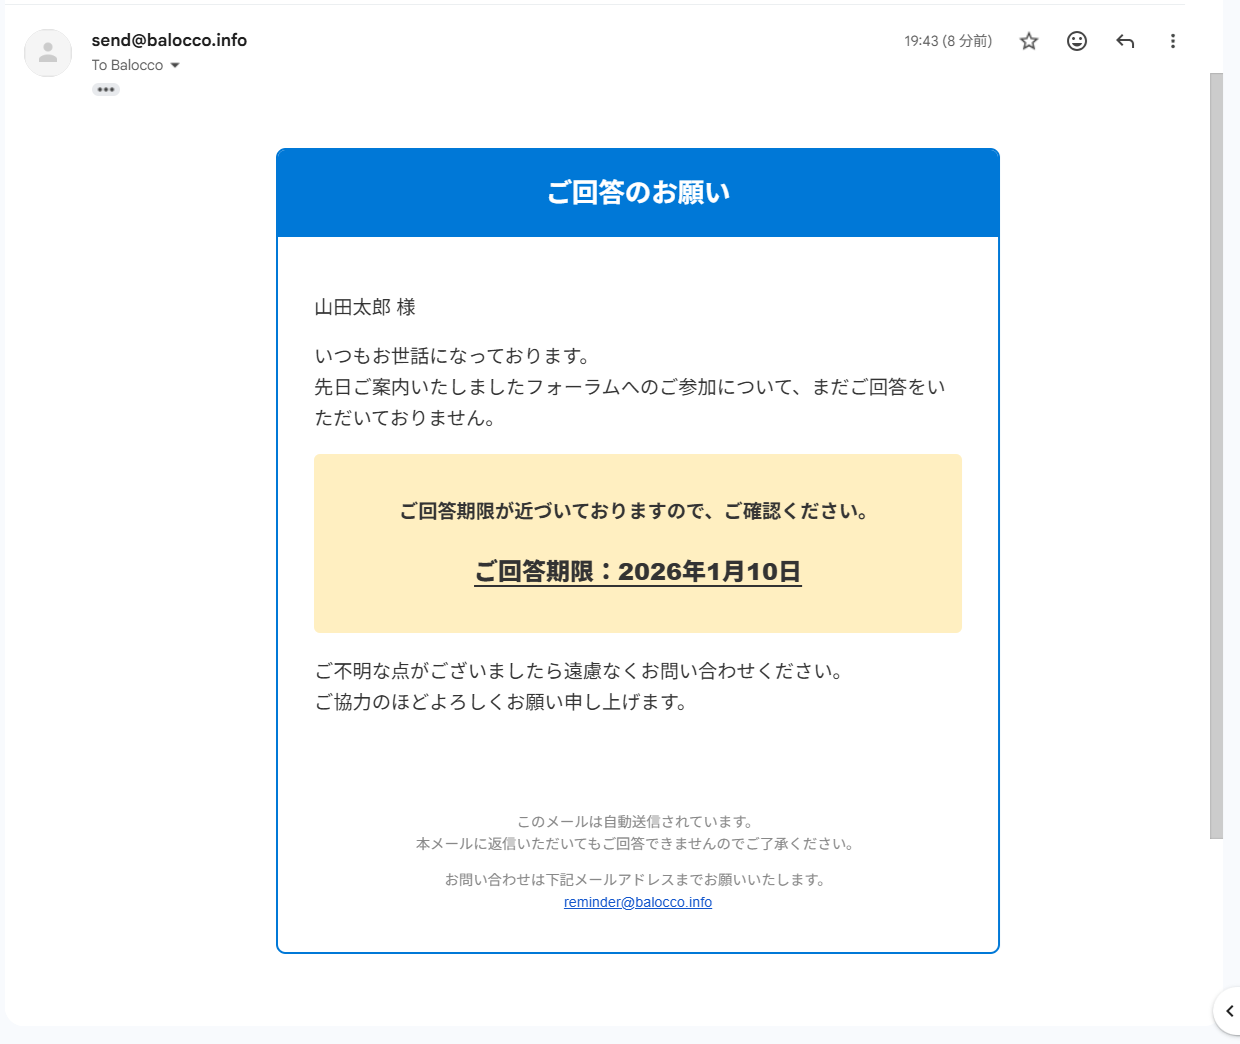
Task: Click the 19:43 timestamp
Action: click(947, 41)
